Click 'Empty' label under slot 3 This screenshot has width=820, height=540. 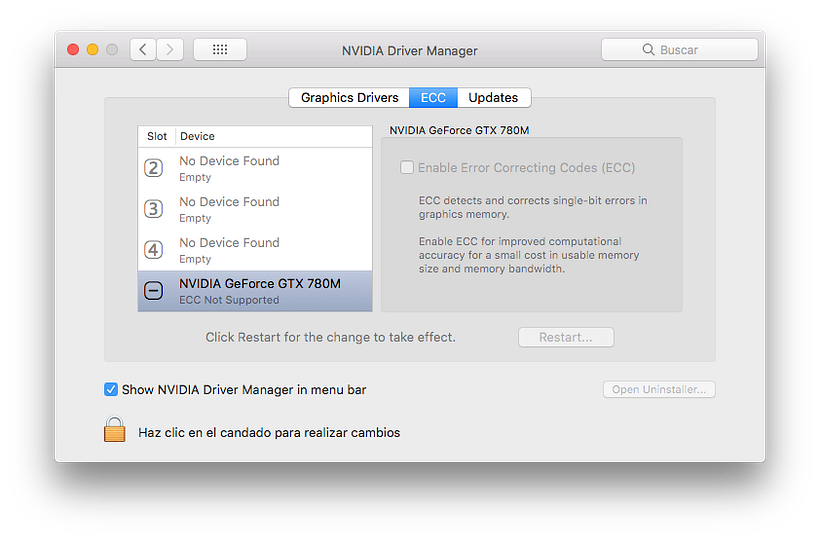[x=195, y=218]
